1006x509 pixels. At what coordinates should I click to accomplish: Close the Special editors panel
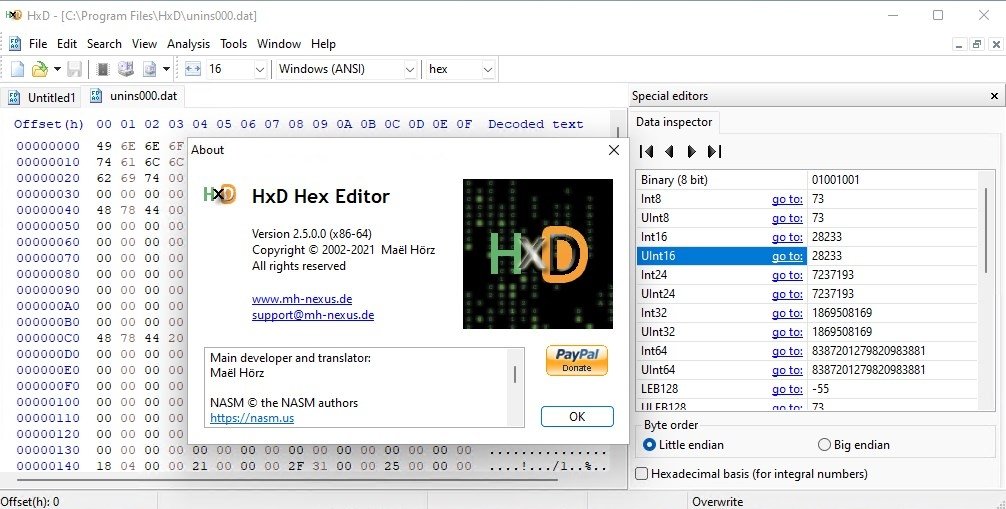pyautogui.click(x=994, y=96)
